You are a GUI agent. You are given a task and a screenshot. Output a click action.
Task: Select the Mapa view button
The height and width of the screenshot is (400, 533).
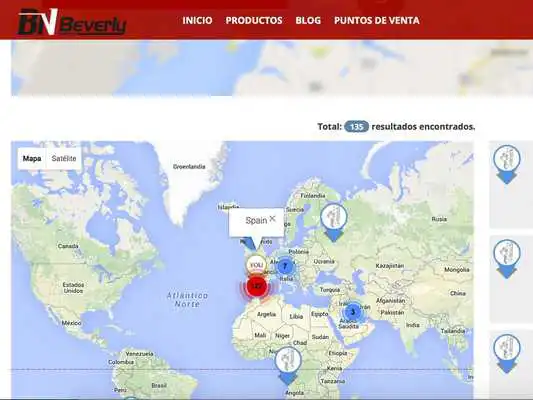[32, 158]
